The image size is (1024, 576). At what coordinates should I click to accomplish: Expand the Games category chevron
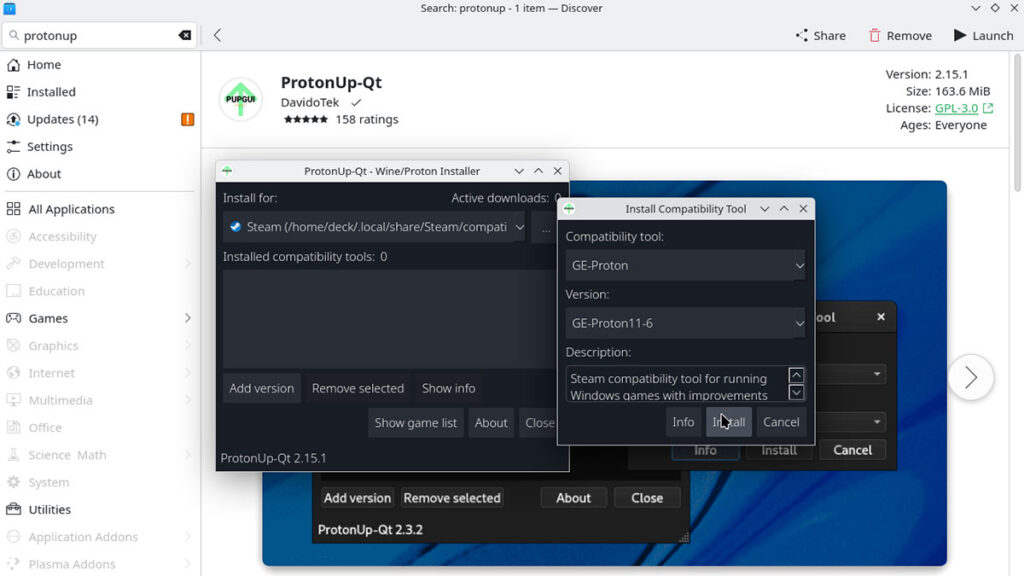click(x=187, y=318)
